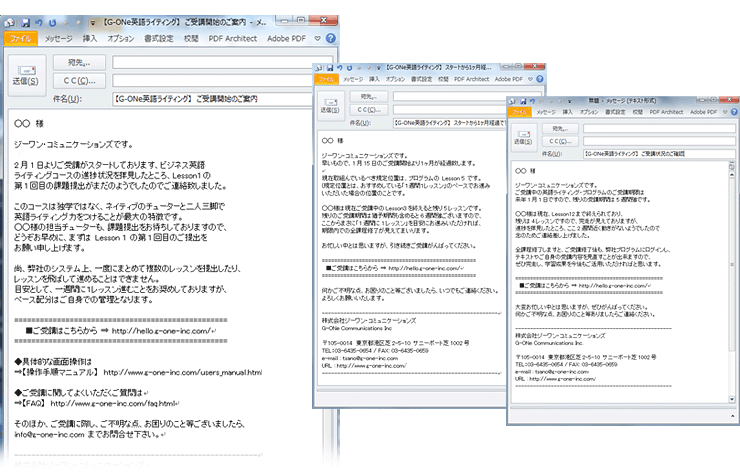Open PDF Architect tab in the right 無題 window
Screen dimensions: 740x475
click(x=666, y=112)
